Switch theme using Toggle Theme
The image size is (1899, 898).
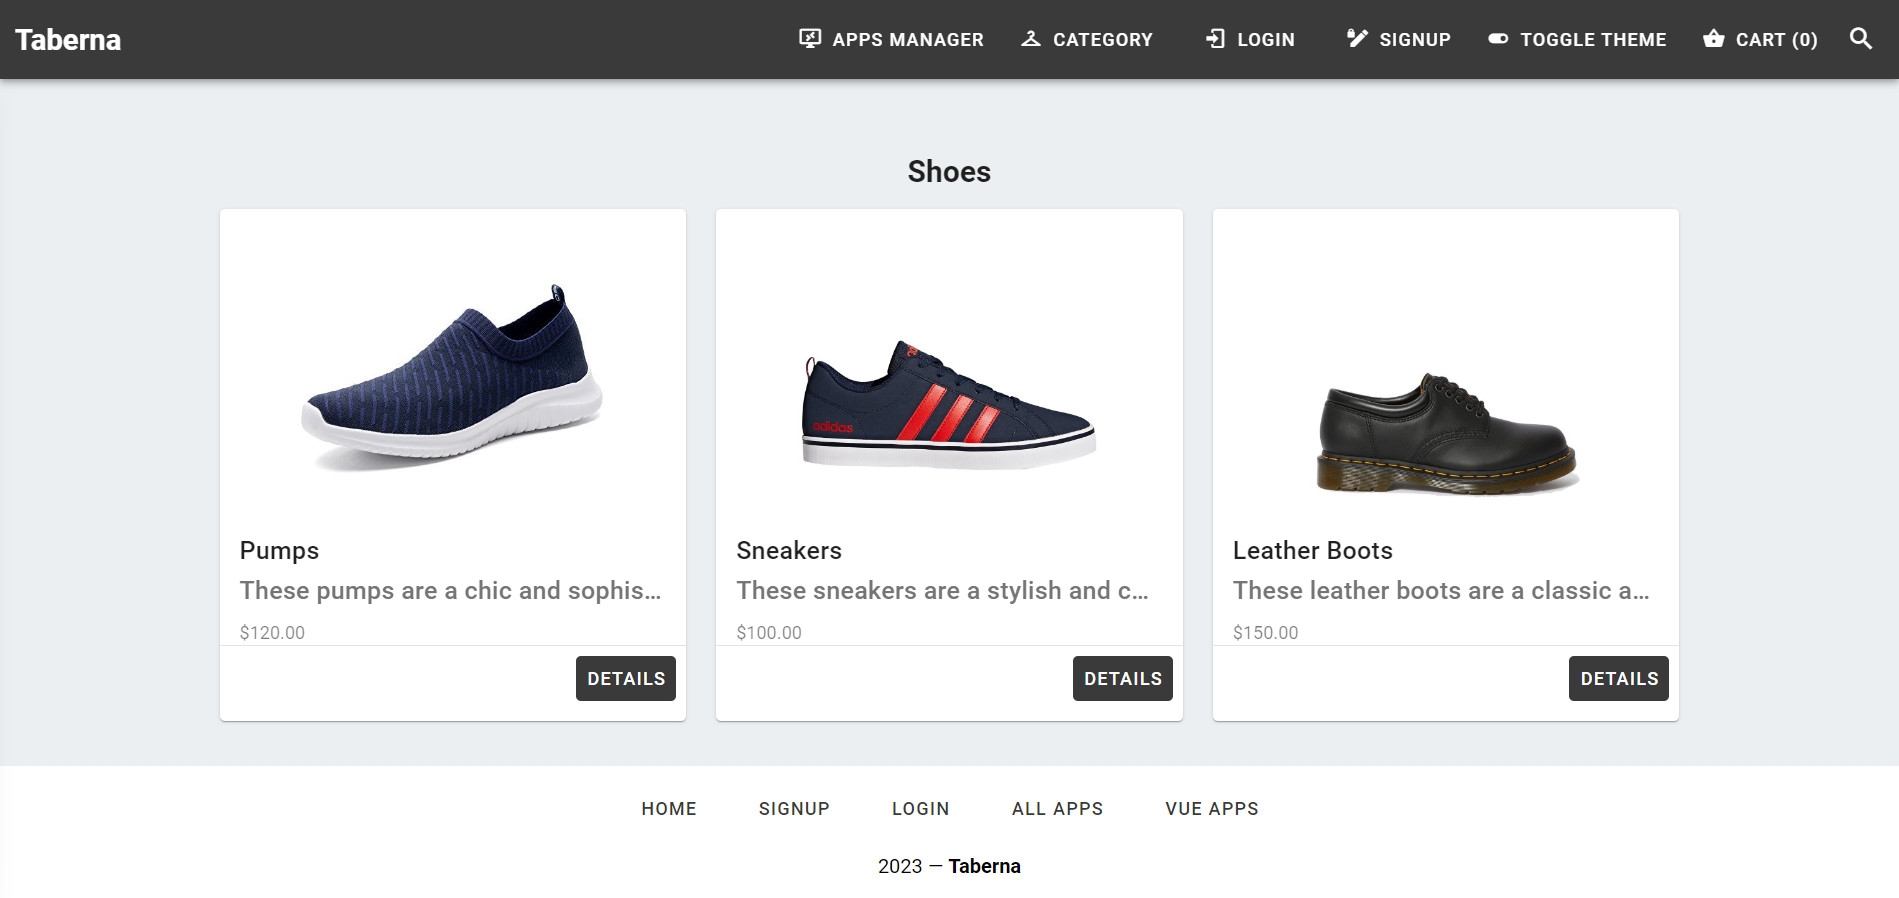[x=1577, y=39]
